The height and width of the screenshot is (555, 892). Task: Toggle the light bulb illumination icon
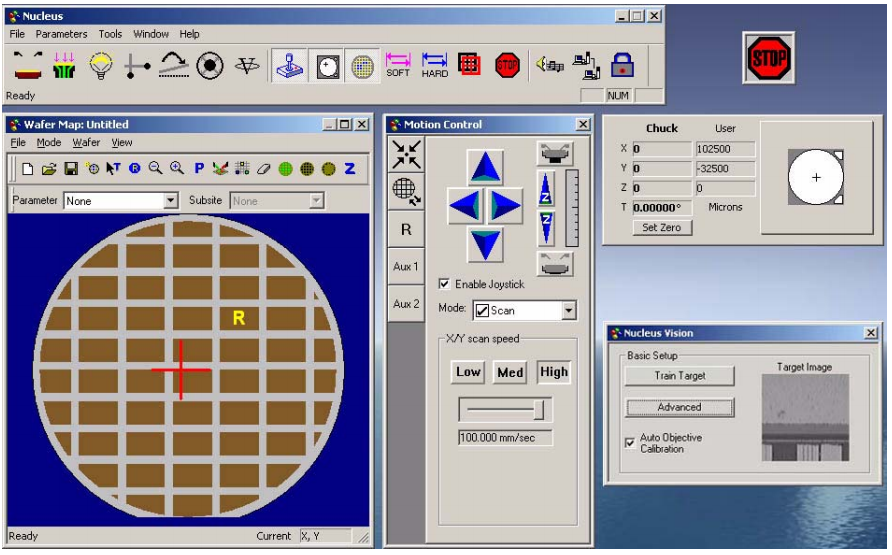pos(101,65)
